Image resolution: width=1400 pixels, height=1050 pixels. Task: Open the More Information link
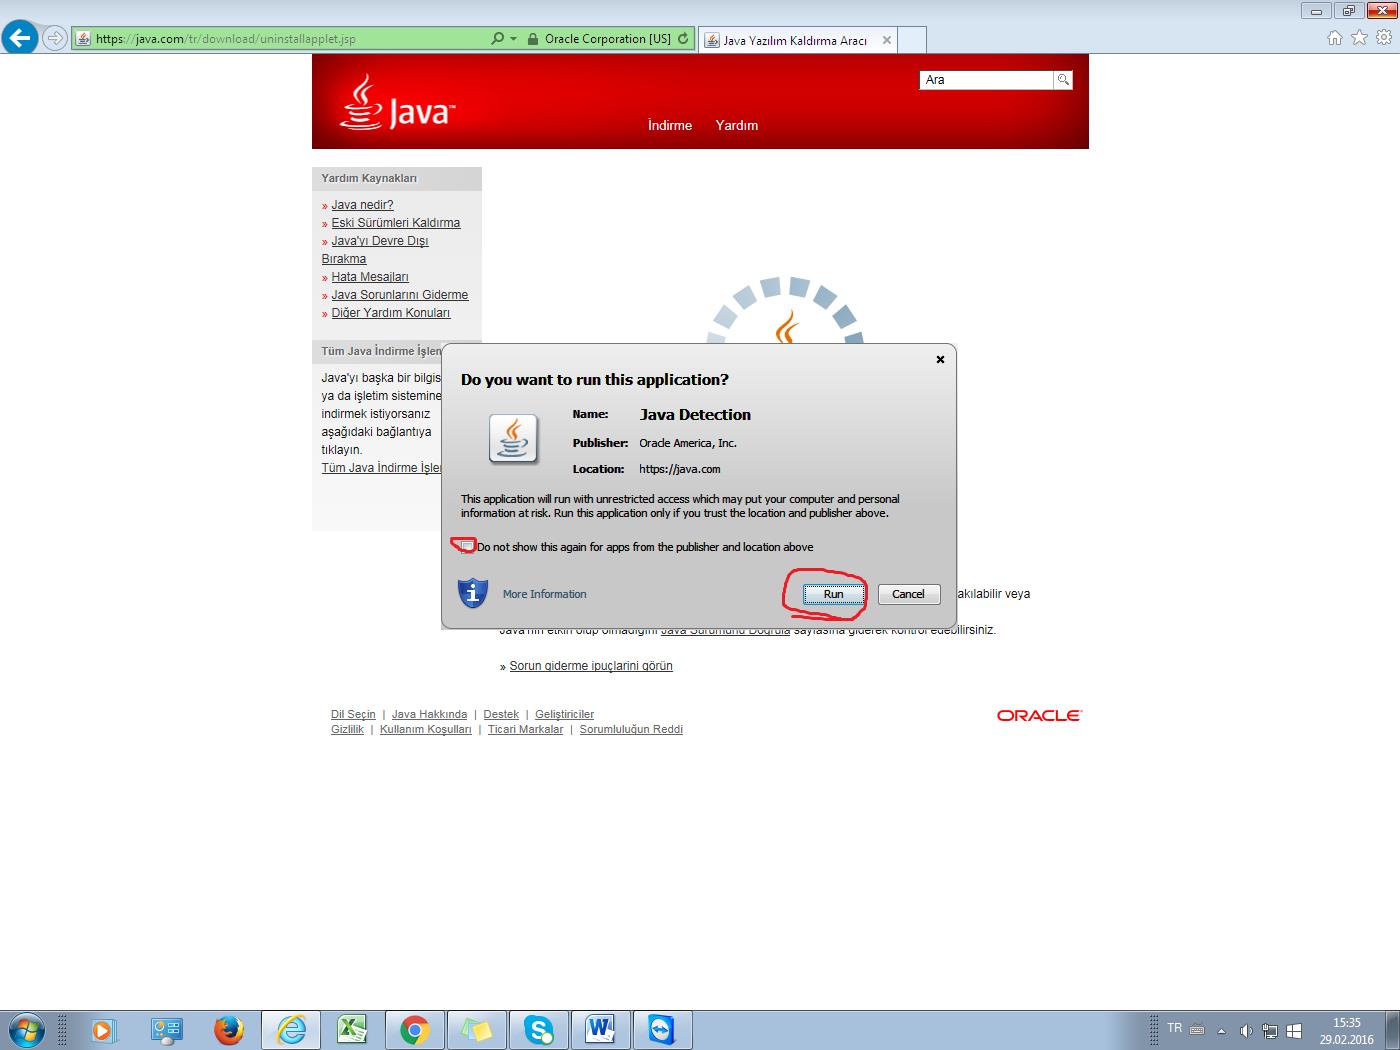click(544, 594)
